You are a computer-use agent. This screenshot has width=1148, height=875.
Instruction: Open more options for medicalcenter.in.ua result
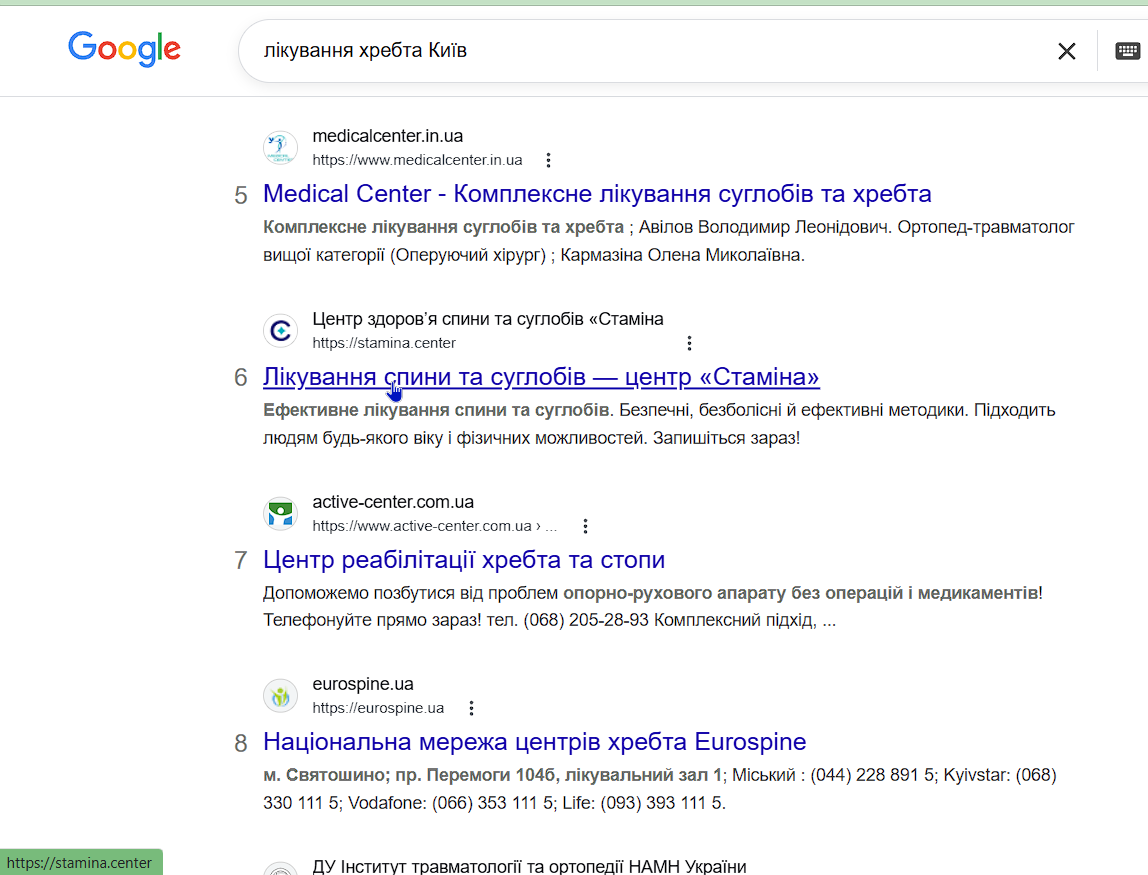tap(548, 160)
